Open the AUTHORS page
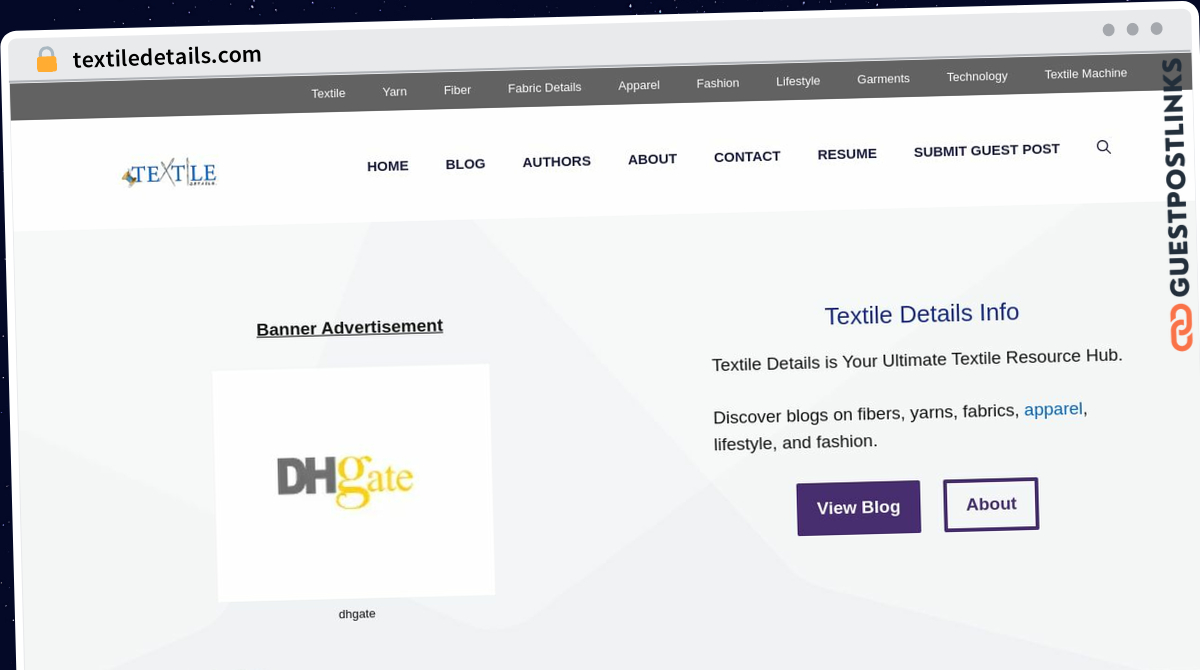This screenshot has height=670, width=1200. click(x=556, y=161)
